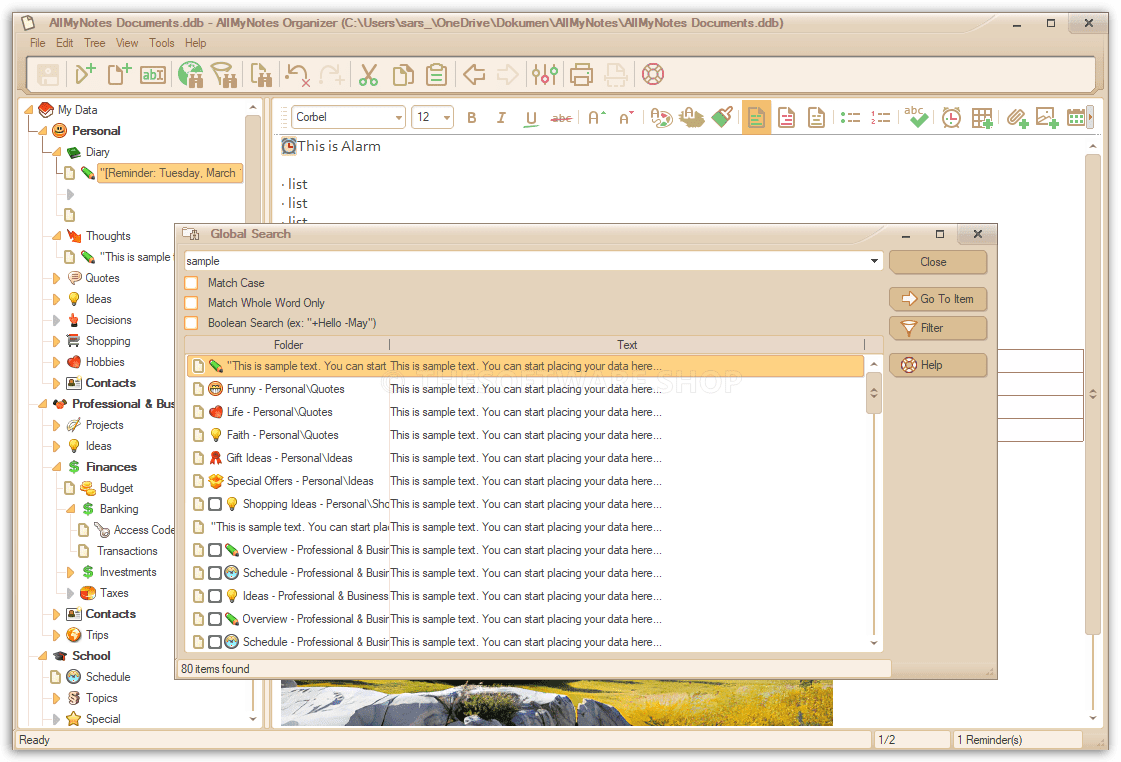1121x762 pixels.
Task: Click the add new folder icon
Action: tap(85, 74)
